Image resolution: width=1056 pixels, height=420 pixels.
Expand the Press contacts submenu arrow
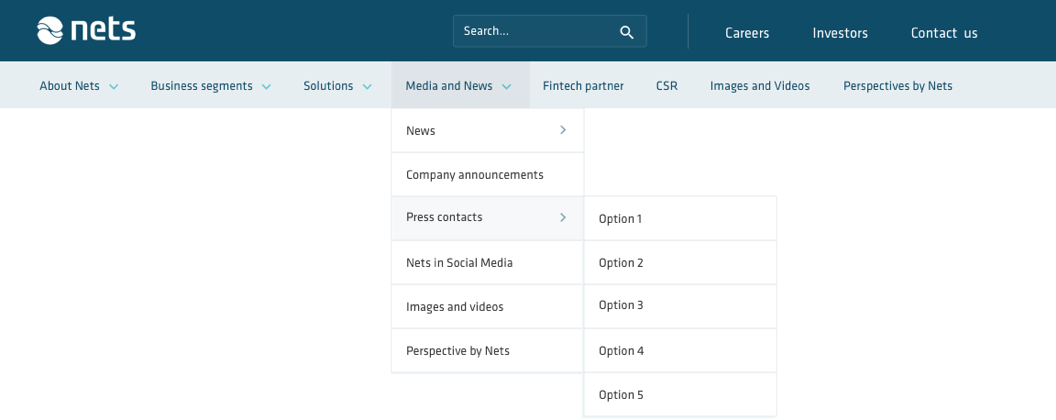coord(563,217)
